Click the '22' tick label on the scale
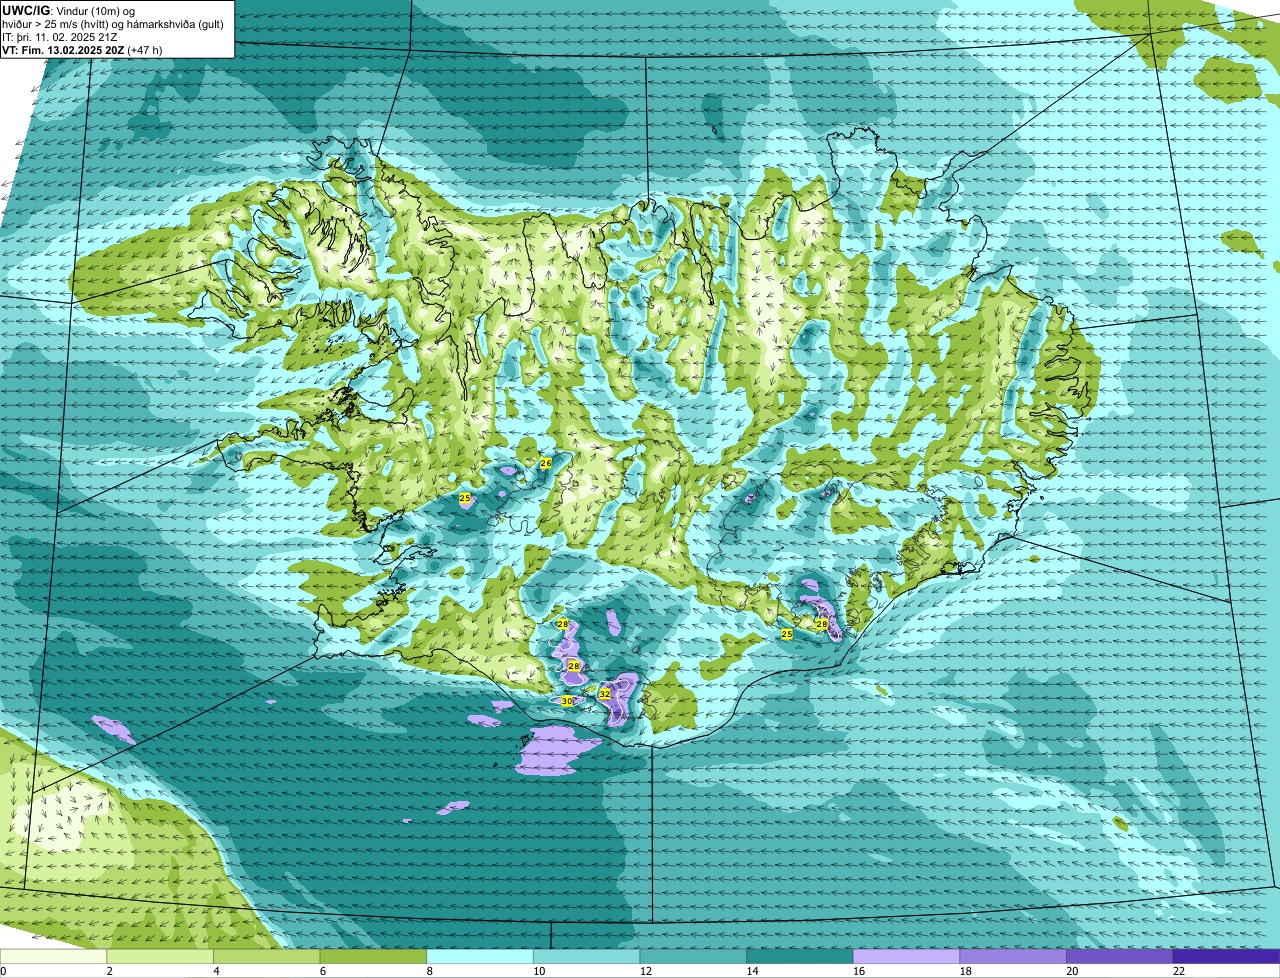Screen dimensions: 1280x978 click(x=1179, y=971)
